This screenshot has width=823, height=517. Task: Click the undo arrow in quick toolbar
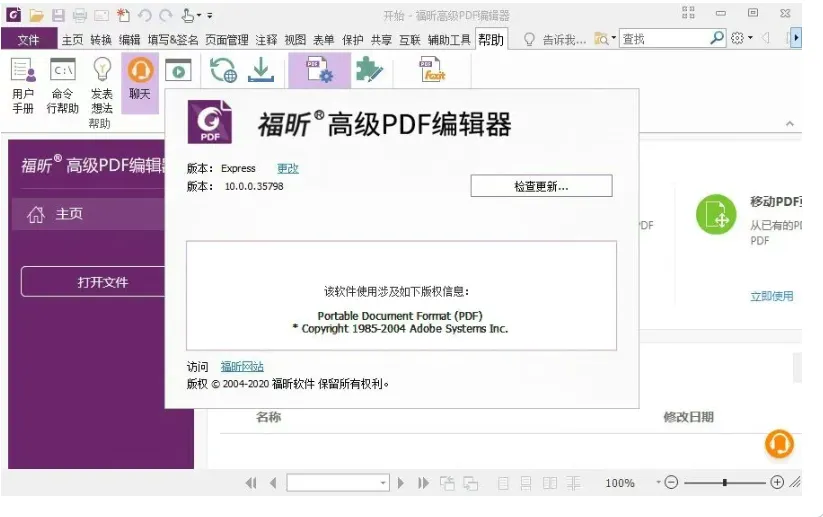[x=145, y=15]
